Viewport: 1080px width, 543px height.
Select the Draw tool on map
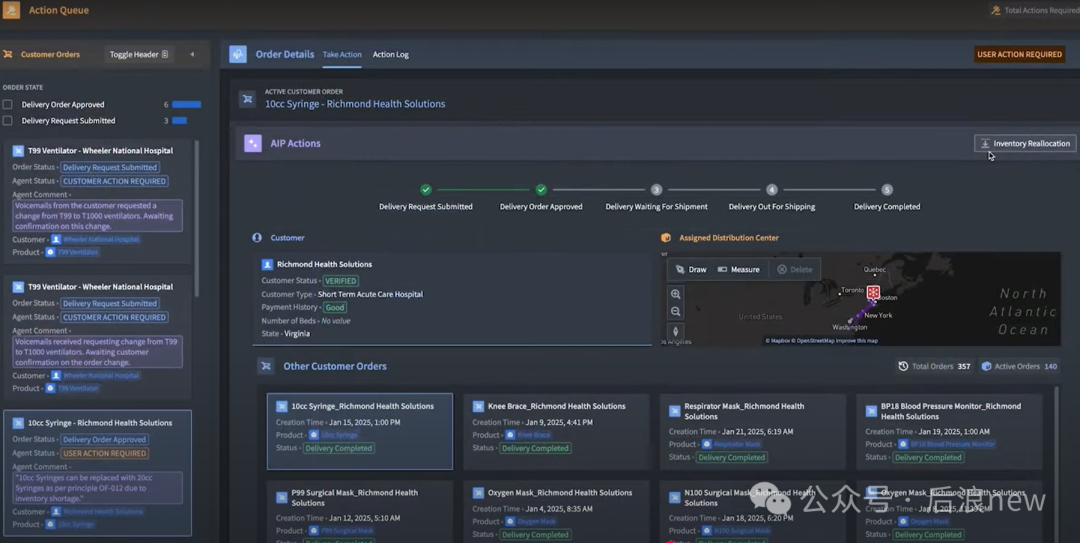click(x=691, y=270)
